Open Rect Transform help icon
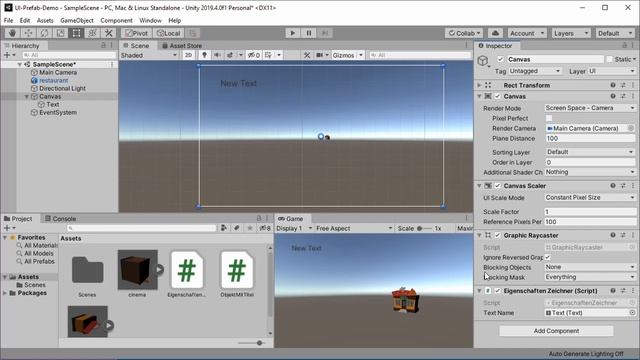The height and width of the screenshot is (360, 640). pyautogui.click(x=613, y=85)
